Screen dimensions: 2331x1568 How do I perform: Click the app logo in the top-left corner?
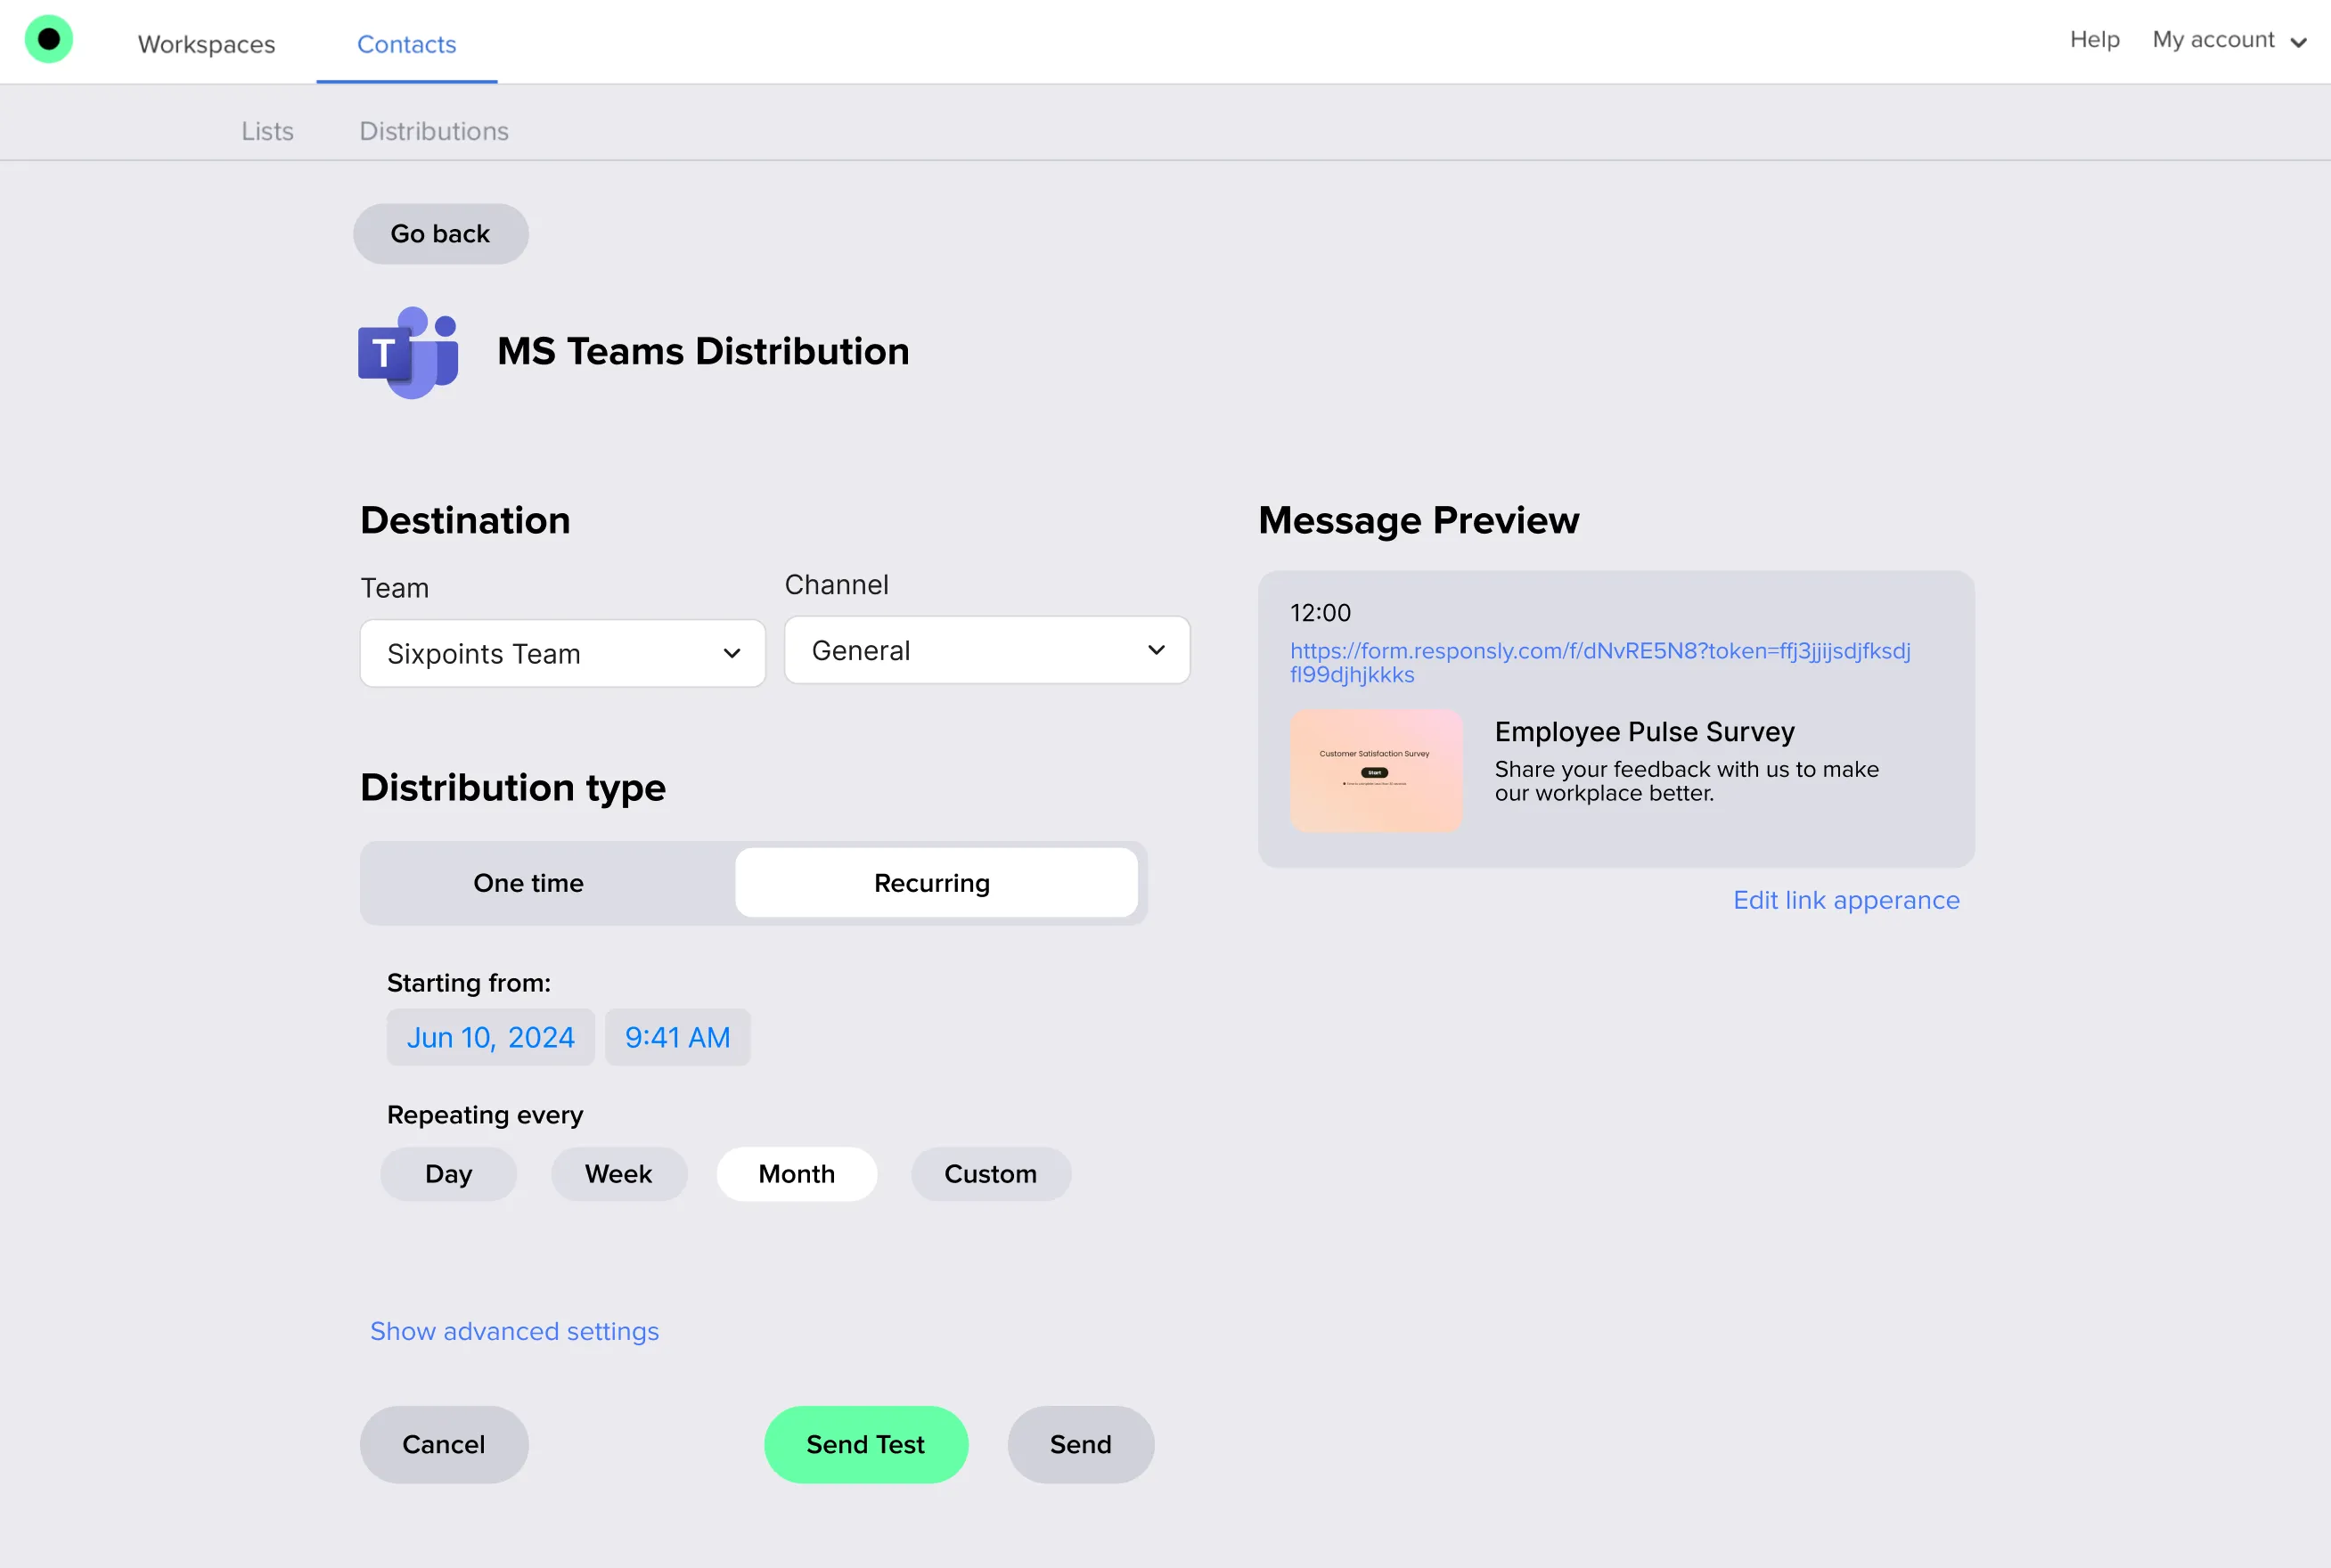[49, 38]
